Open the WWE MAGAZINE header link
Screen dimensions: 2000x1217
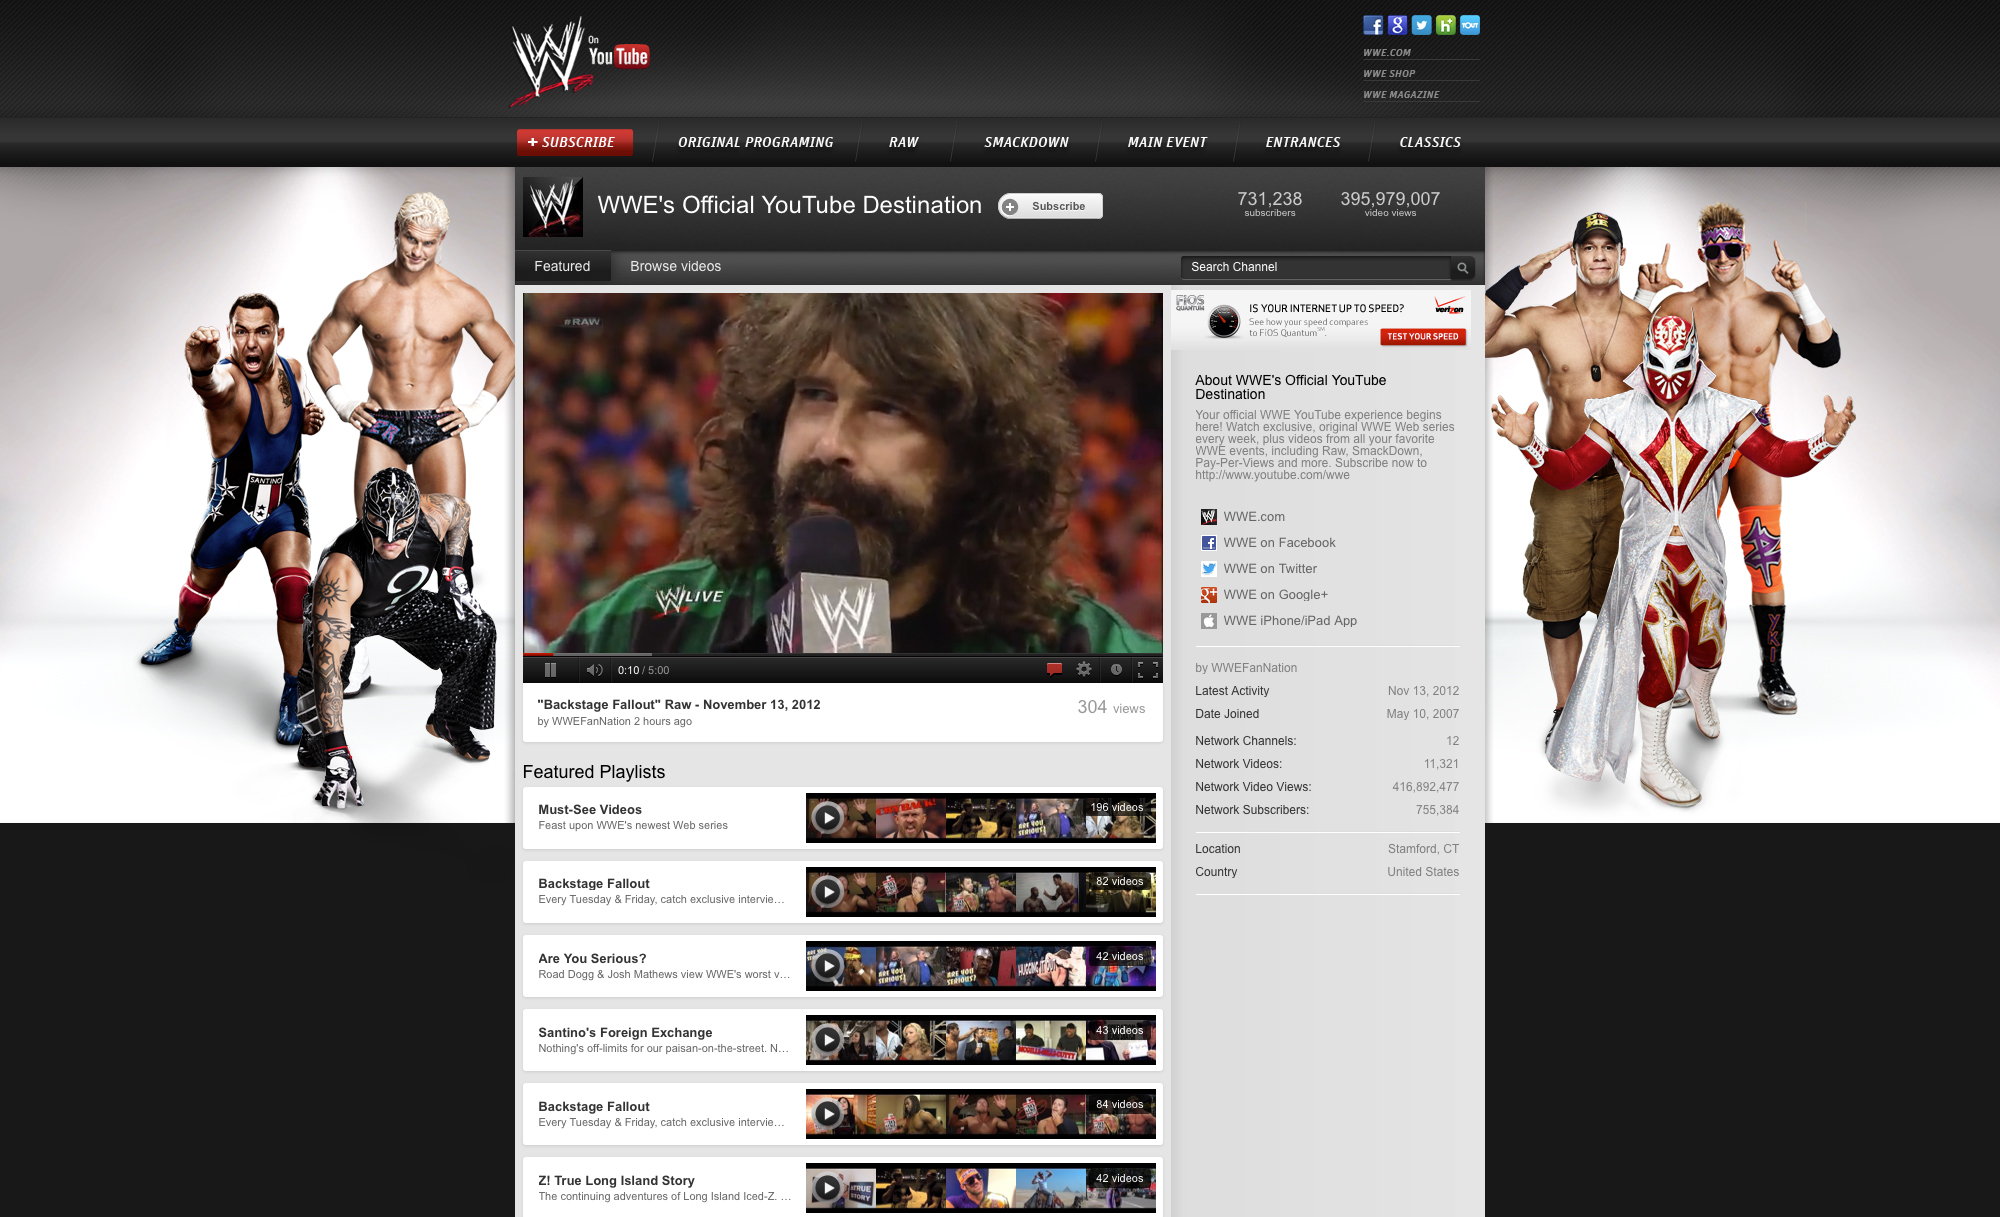[1401, 95]
